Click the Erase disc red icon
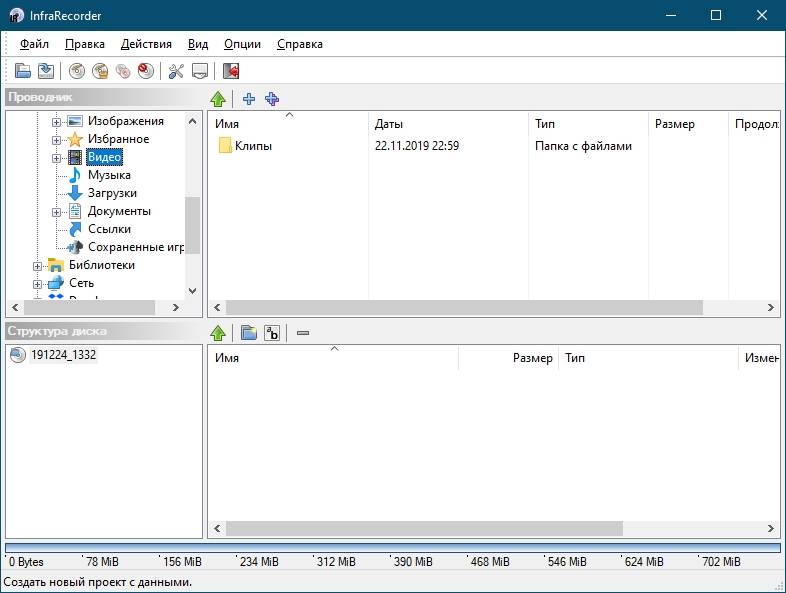The width and height of the screenshot is (786, 593). [146, 71]
